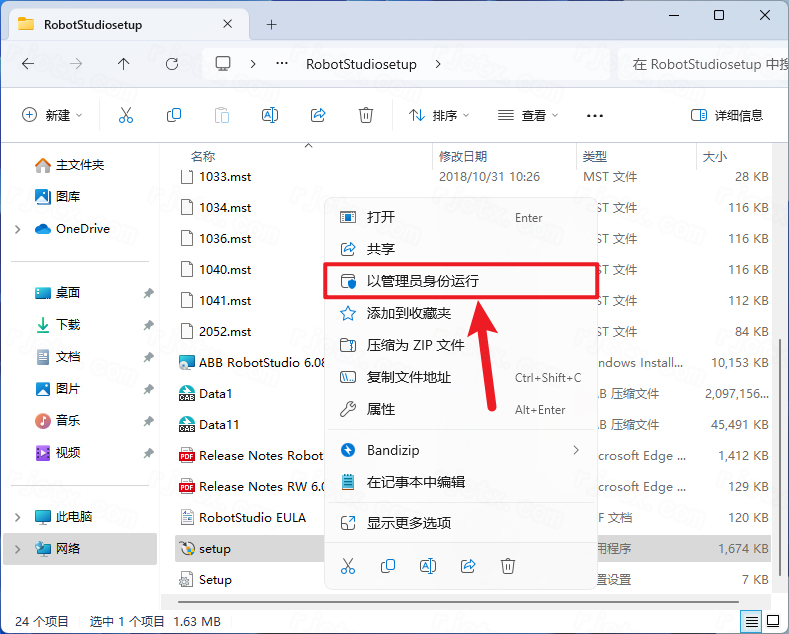Refresh the current folder view
Image resolution: width=789 pixels, height=634 pixels.
(172, 64)
